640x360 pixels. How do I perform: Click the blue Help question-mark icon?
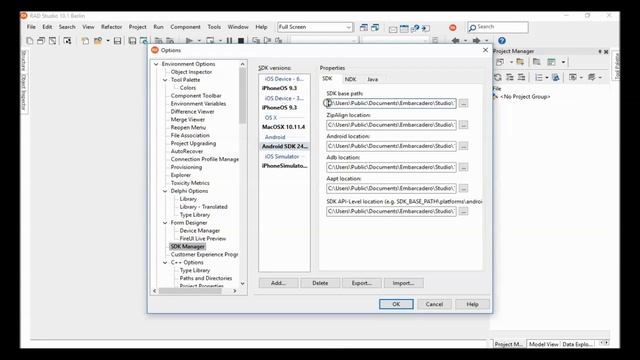[x=502, y=40]
